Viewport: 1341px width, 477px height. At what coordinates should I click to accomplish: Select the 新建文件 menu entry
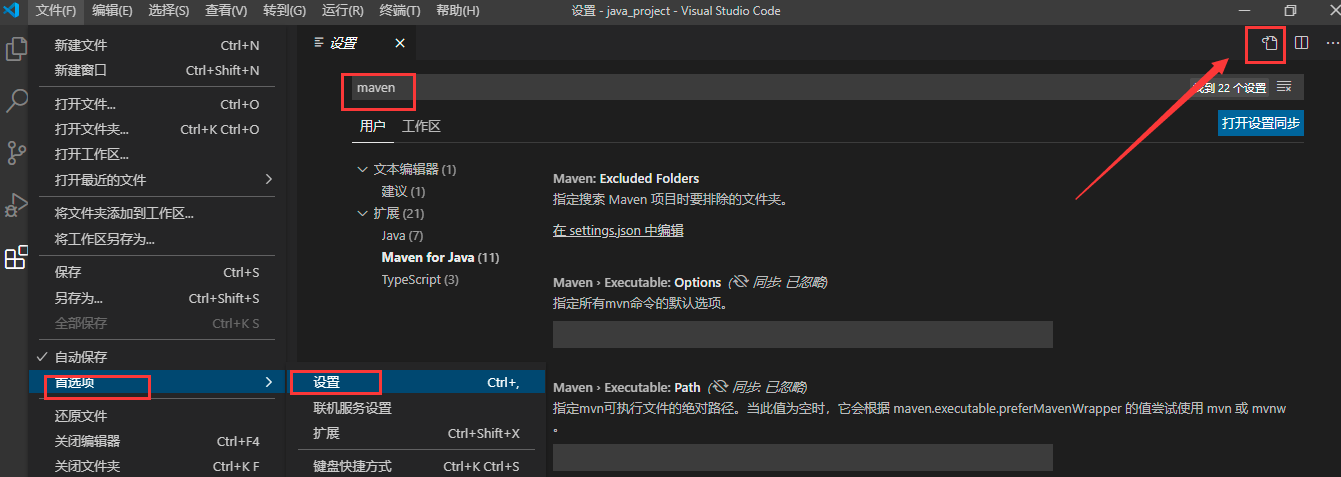coord(157,45)
